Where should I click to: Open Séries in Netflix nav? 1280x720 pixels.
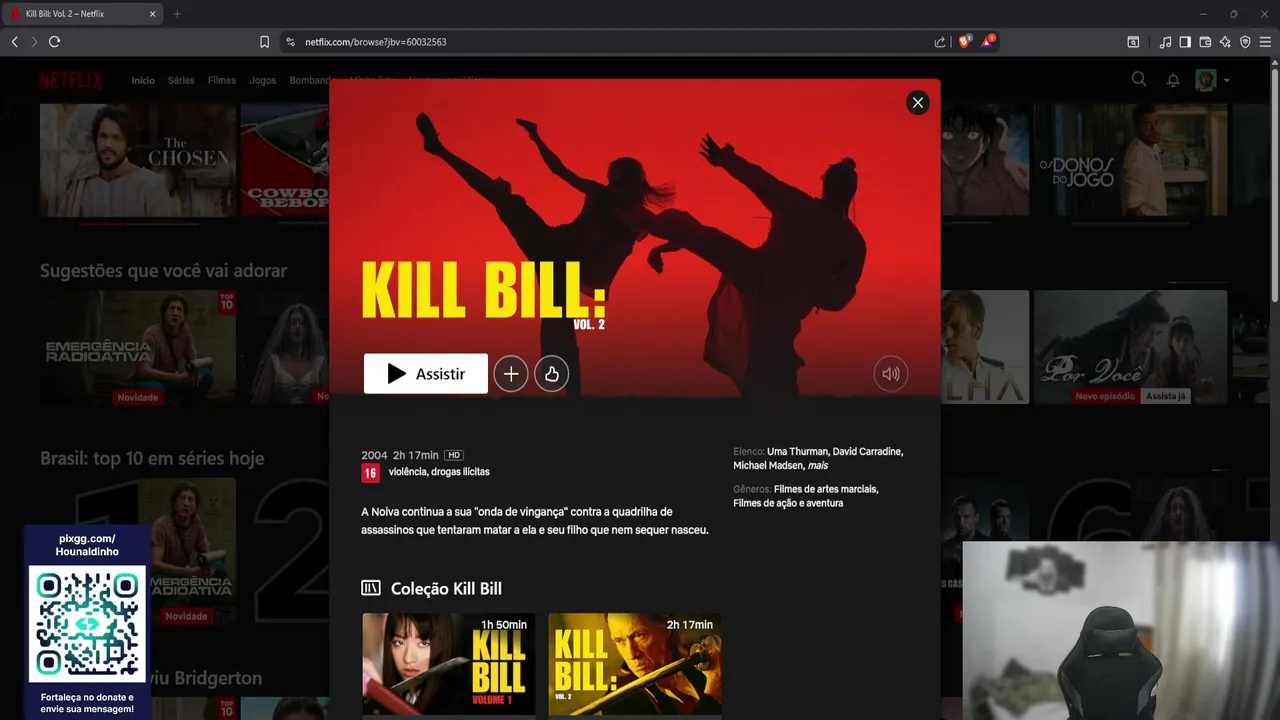click(x=181, y=81)
